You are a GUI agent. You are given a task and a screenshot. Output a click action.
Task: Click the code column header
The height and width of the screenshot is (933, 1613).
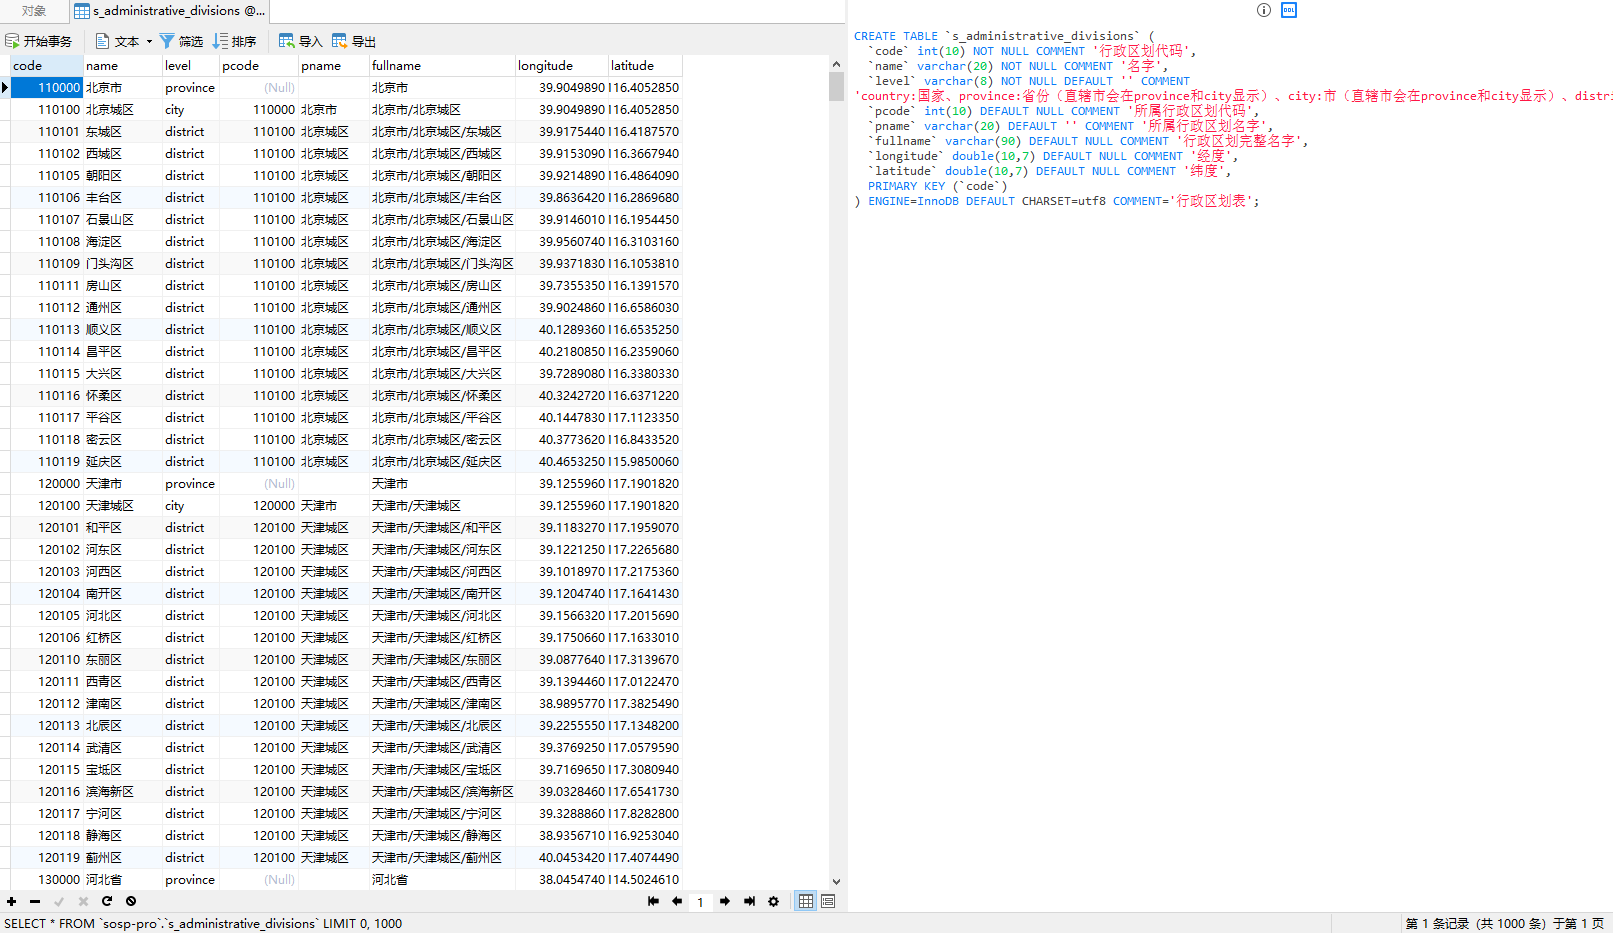point(46,66)
